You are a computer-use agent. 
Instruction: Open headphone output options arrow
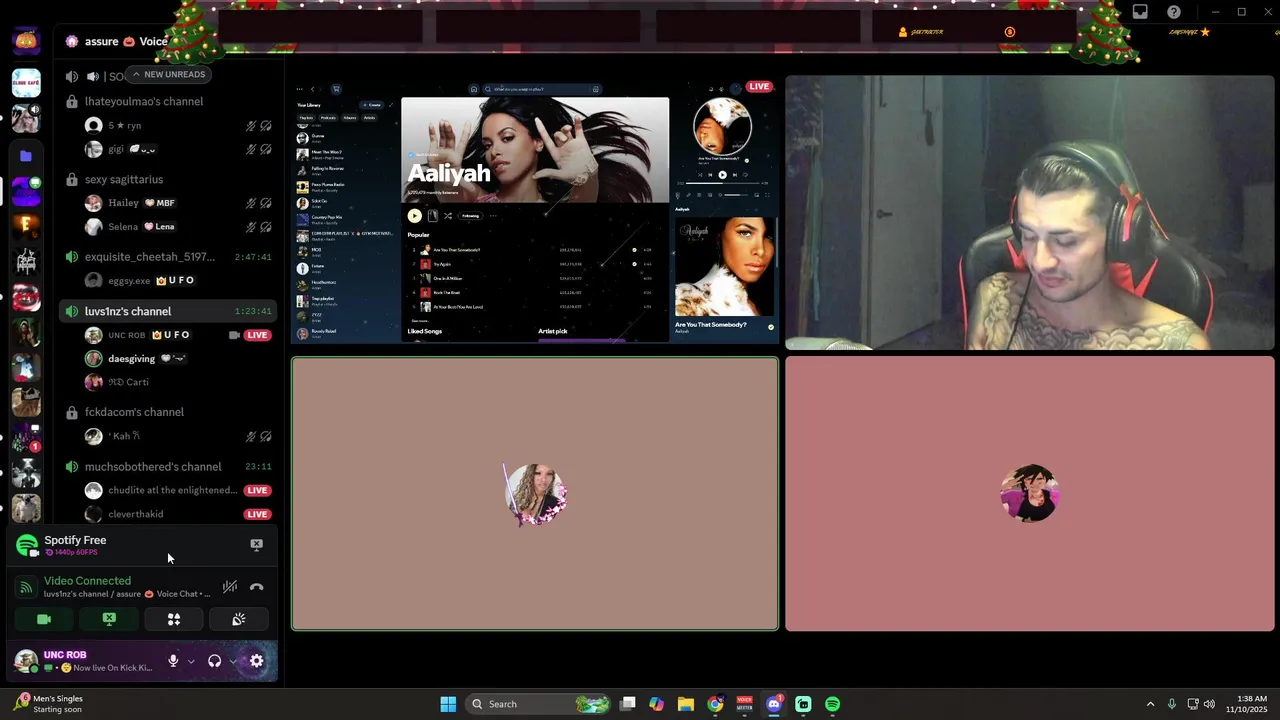(x=233, y=661)
